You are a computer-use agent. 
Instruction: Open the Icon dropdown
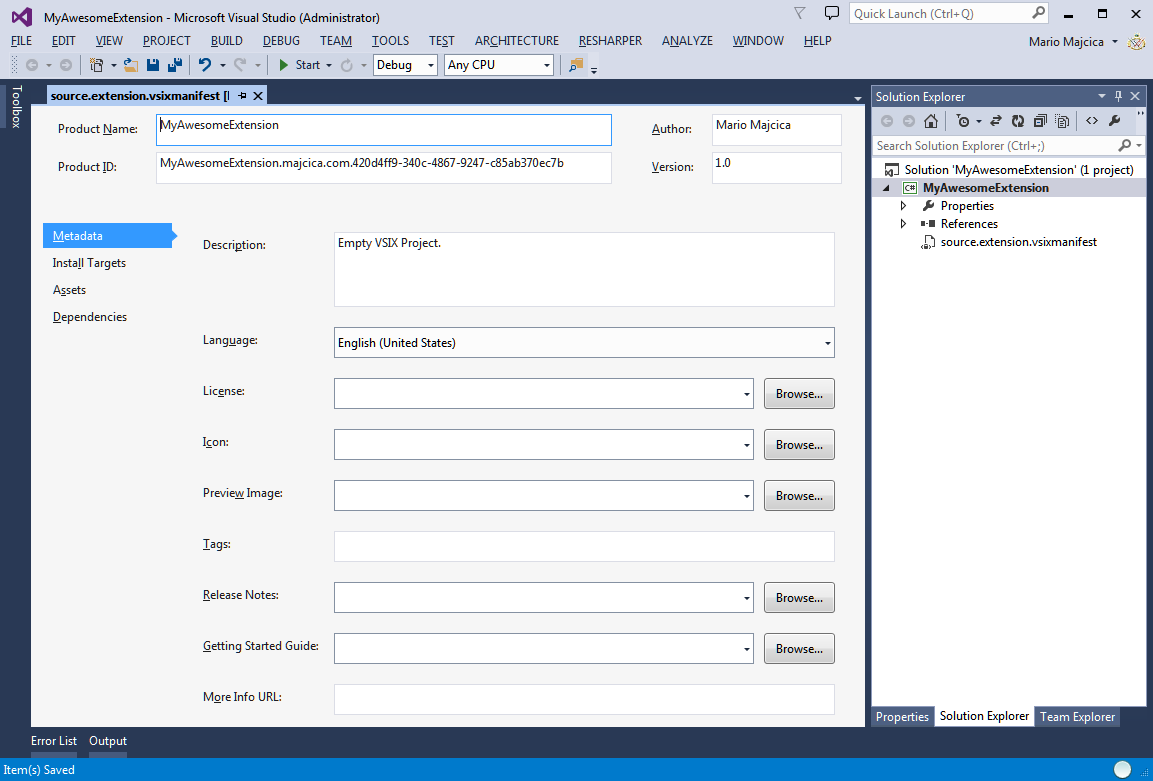click(746, 445)
